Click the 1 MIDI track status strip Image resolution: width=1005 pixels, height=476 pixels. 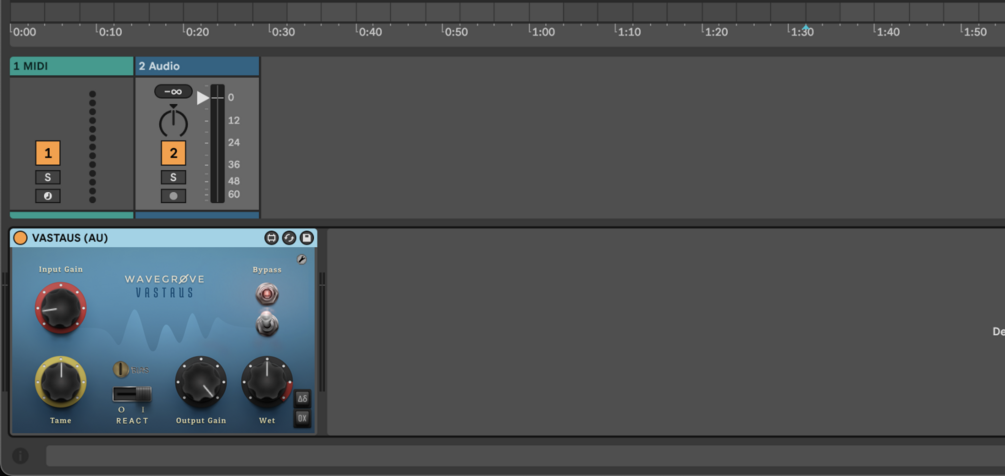(x=72, y=215)
